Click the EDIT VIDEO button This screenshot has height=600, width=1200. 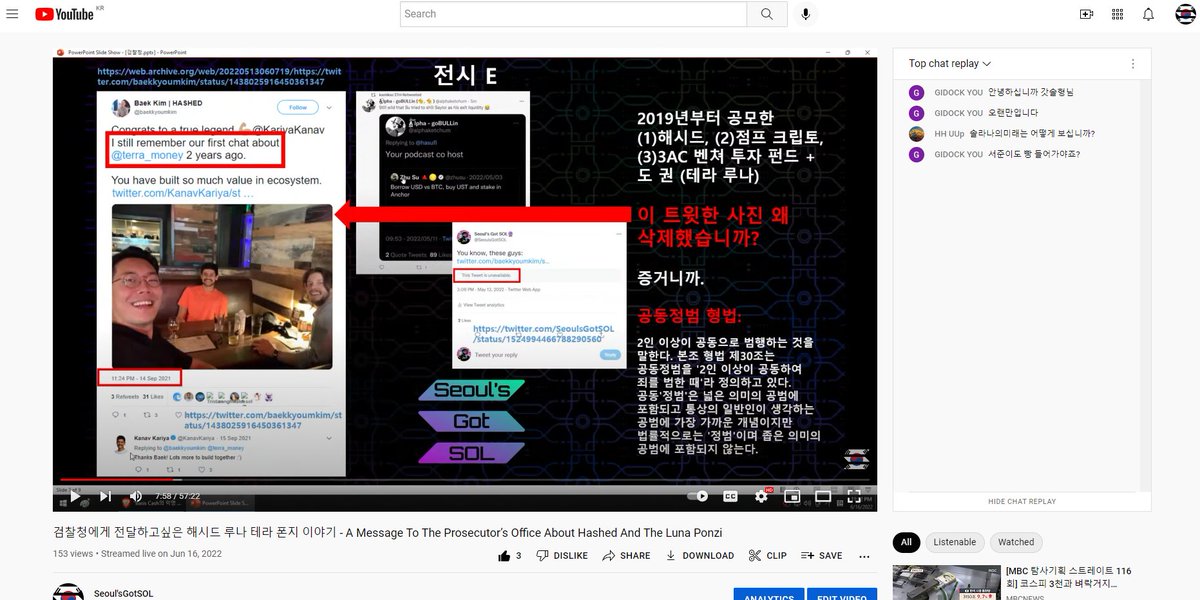coord(844,594)
